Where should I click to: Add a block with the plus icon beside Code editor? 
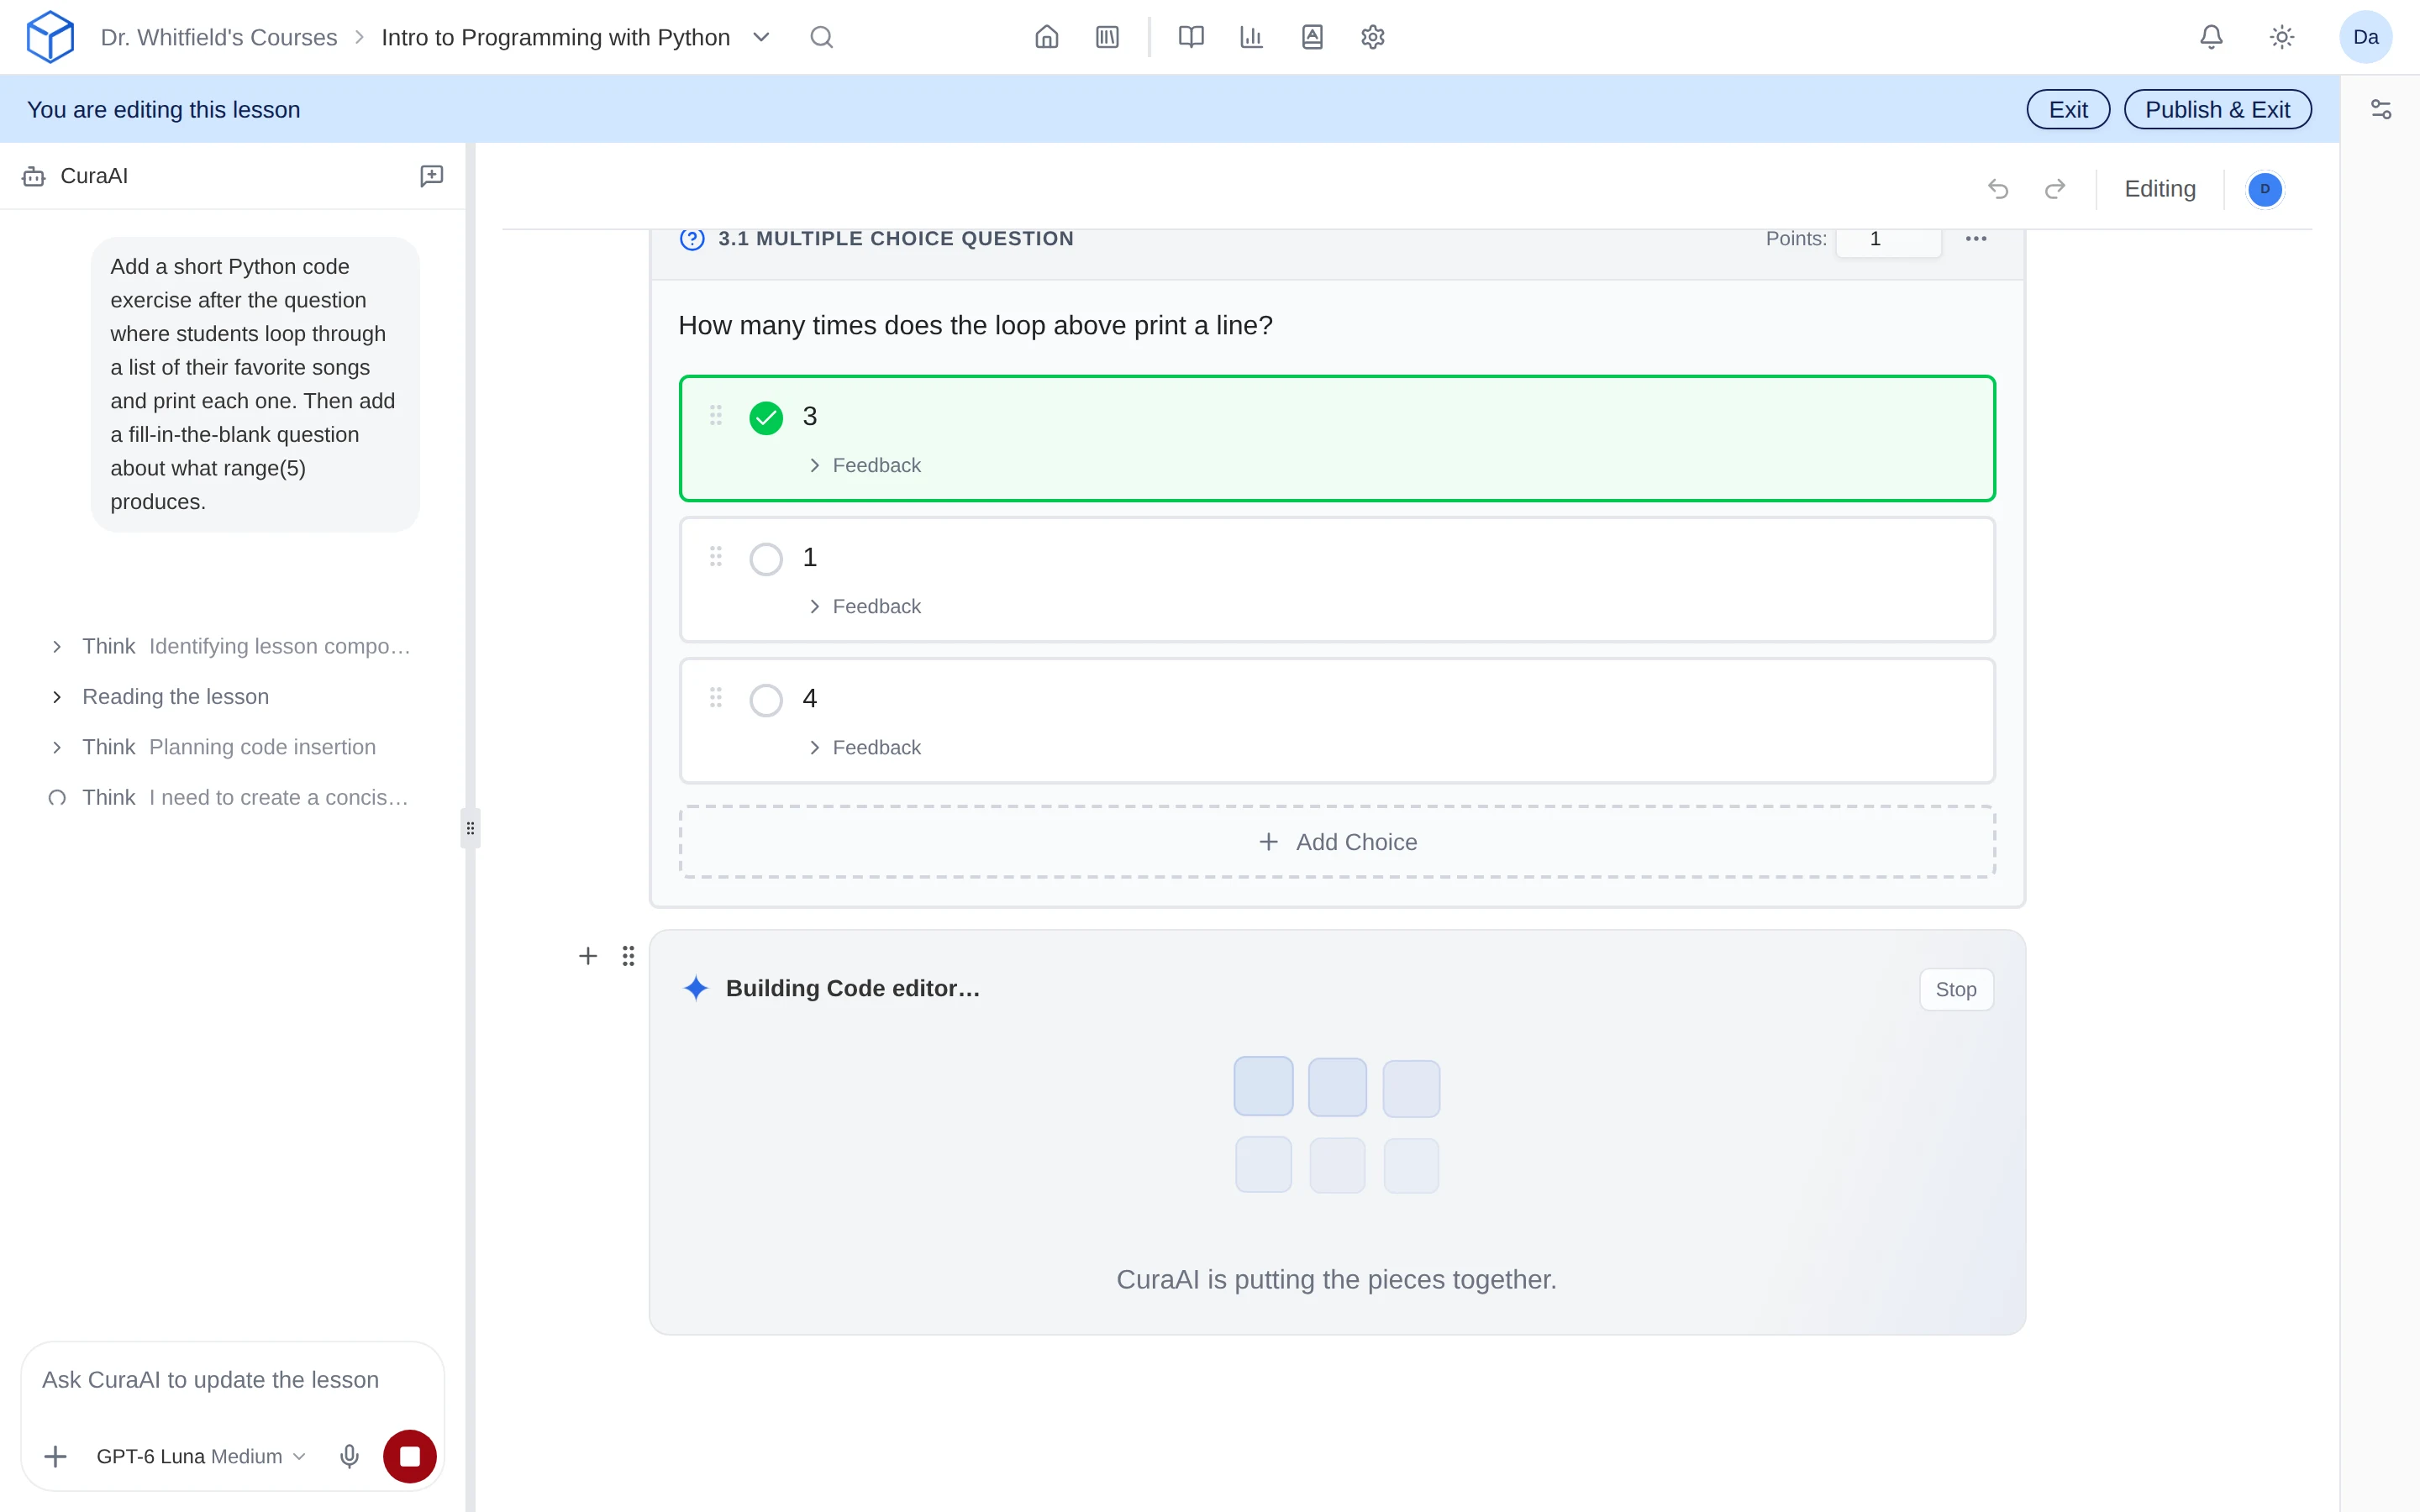[x=588, y=956]
